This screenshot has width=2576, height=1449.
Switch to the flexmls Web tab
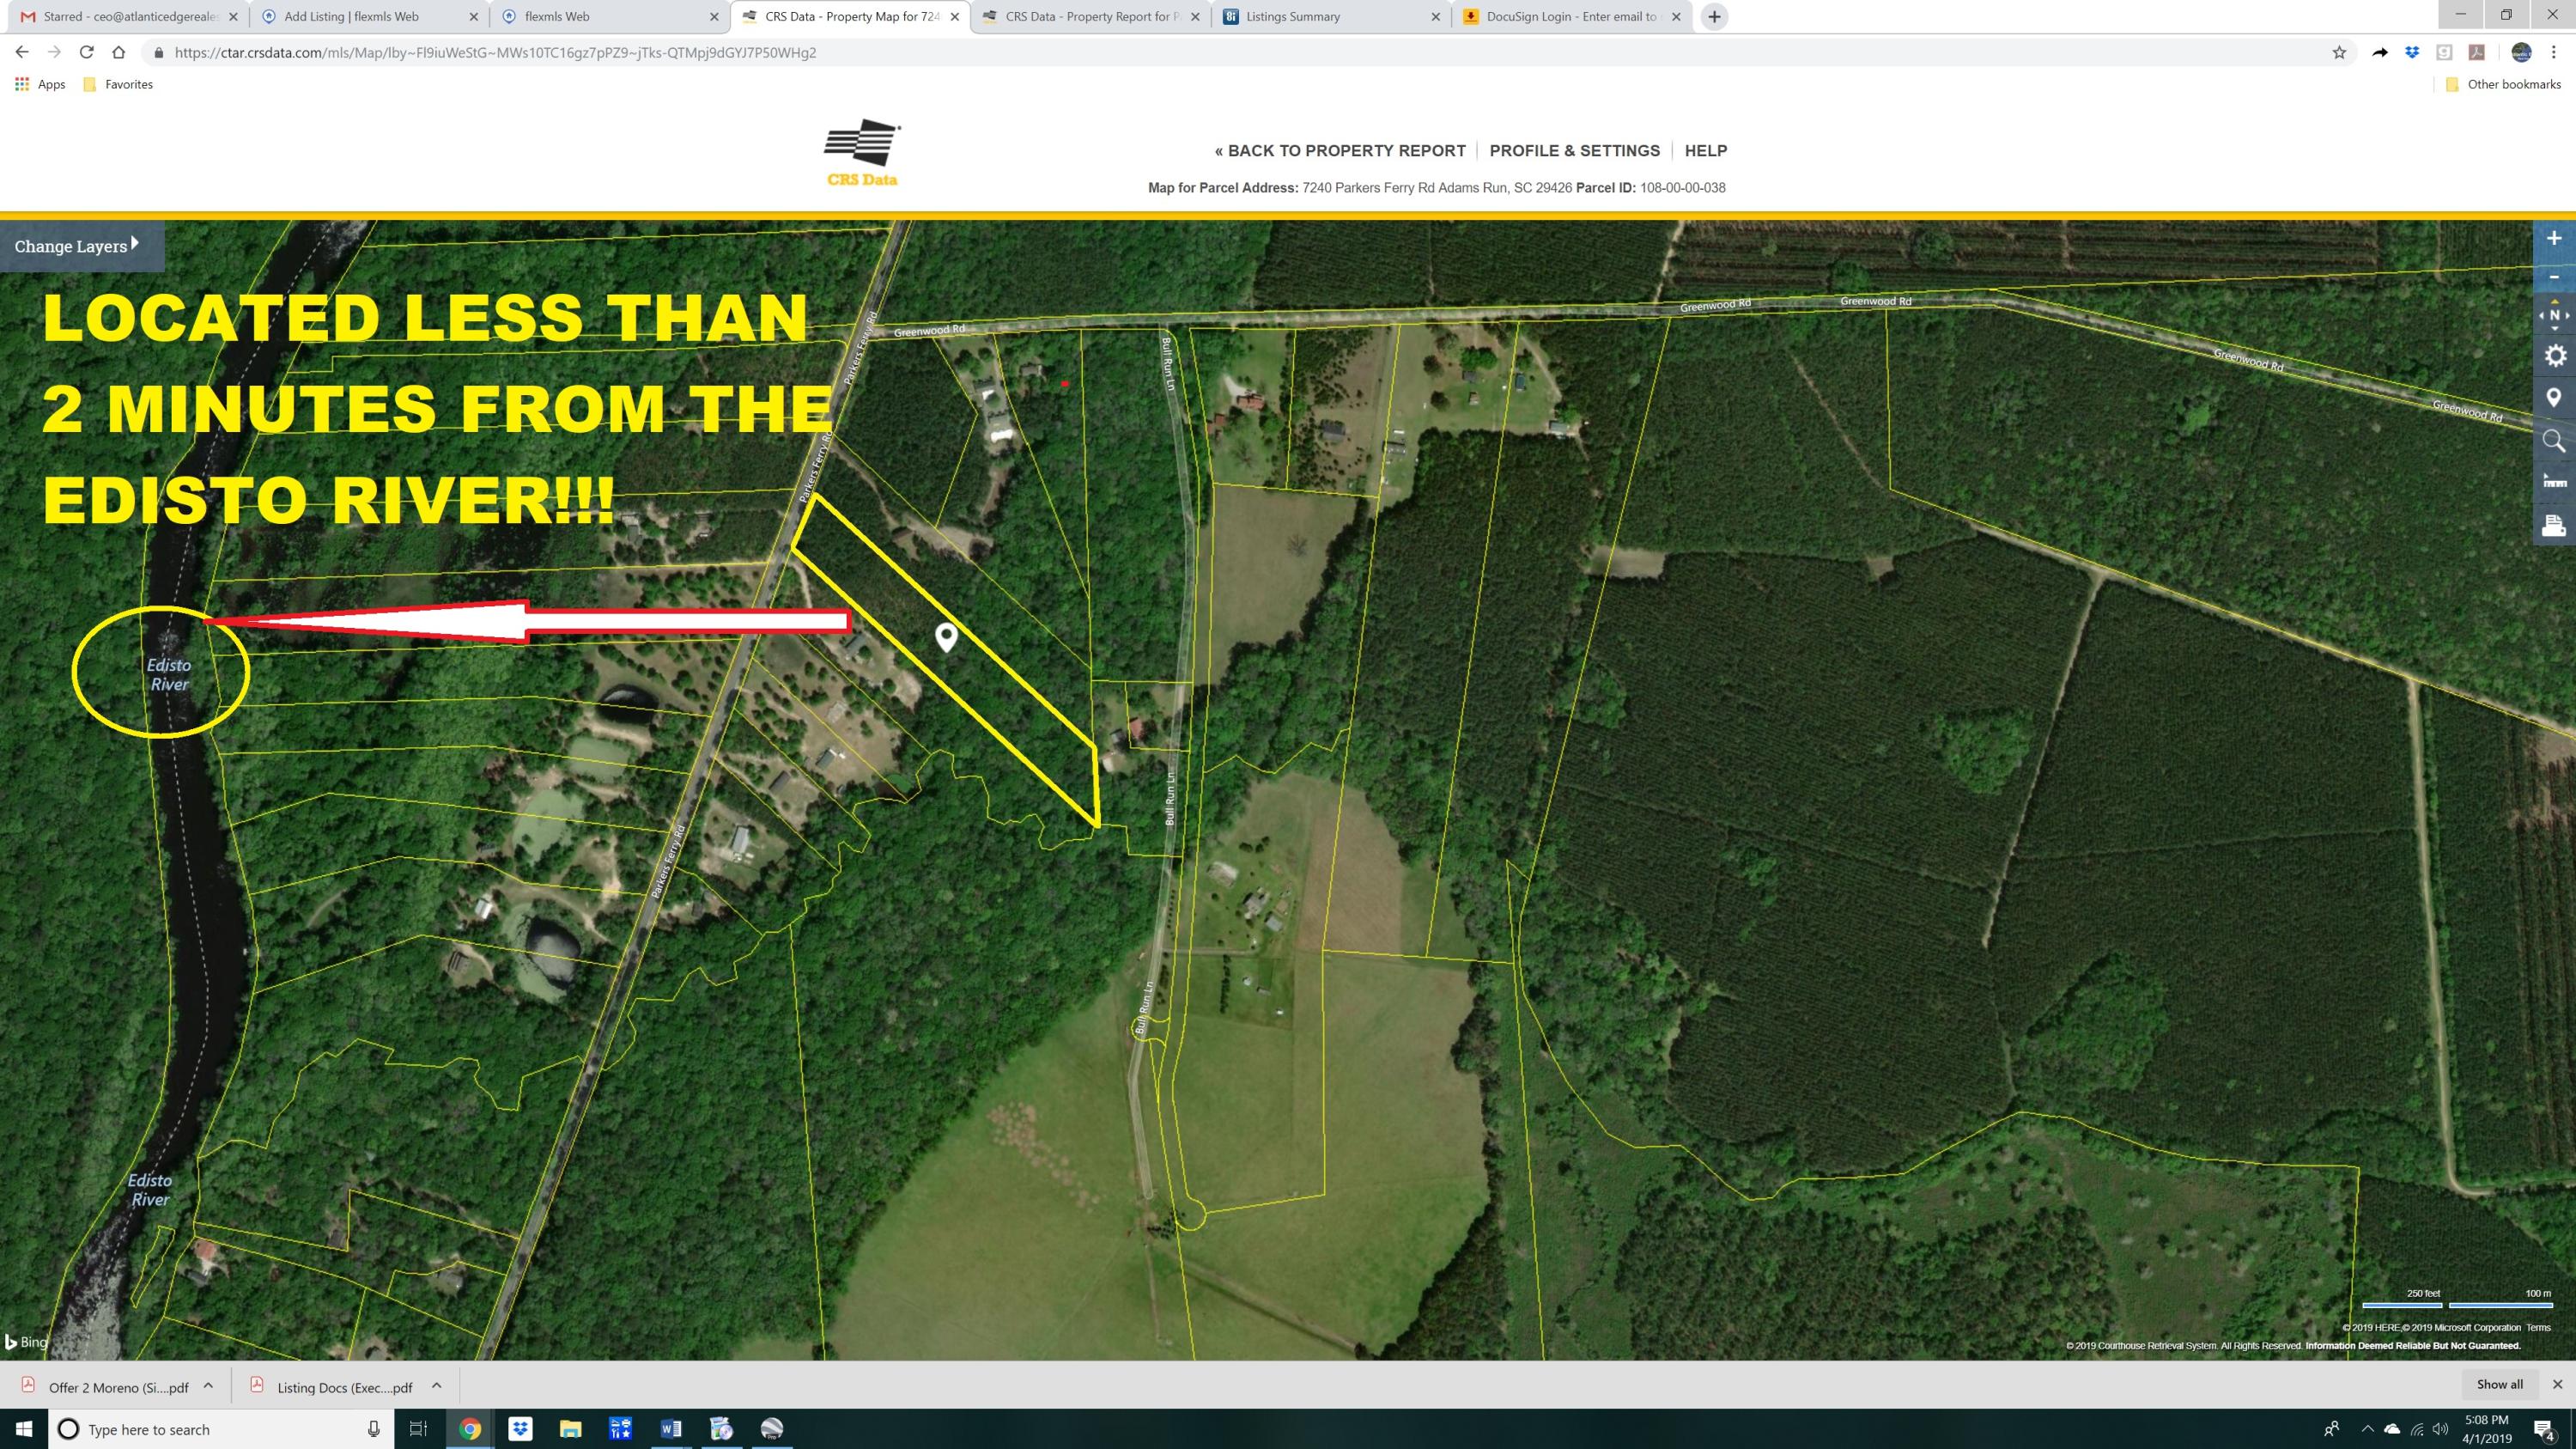pyautogui.click(x=608, y=16)
